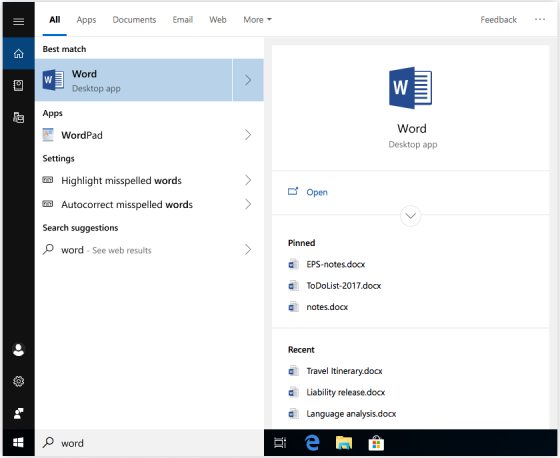The width and height of the screenshot is (560, 458).
Task: Open File Explorer from the taskbar
Action: tap(344, 443)
